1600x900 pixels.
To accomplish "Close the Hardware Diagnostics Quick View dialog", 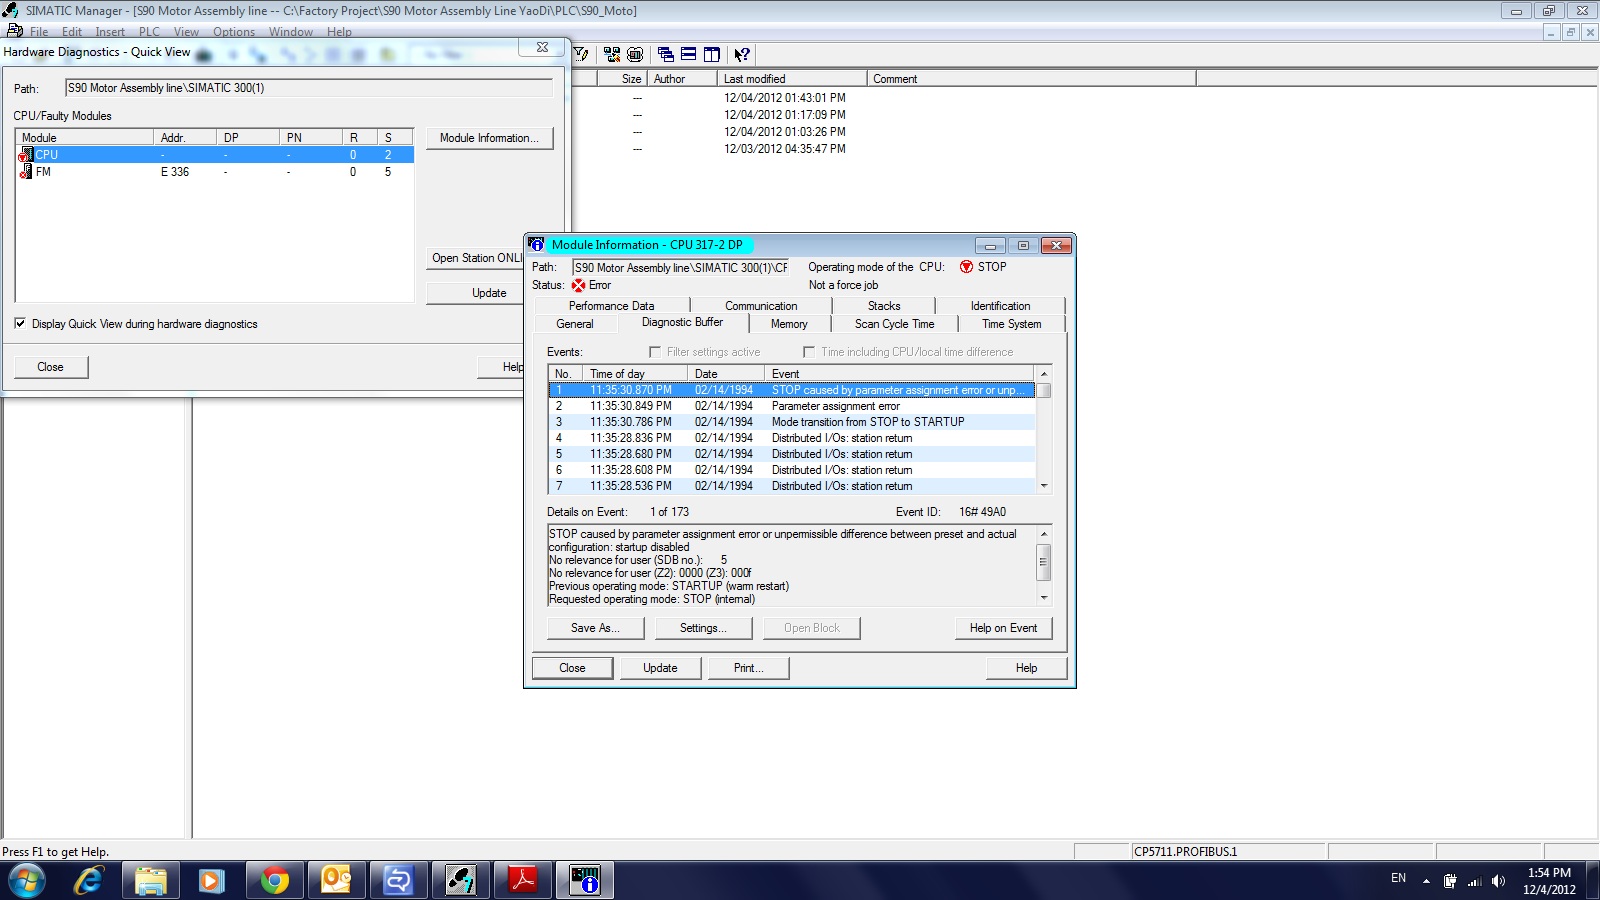I will (50, 367).
